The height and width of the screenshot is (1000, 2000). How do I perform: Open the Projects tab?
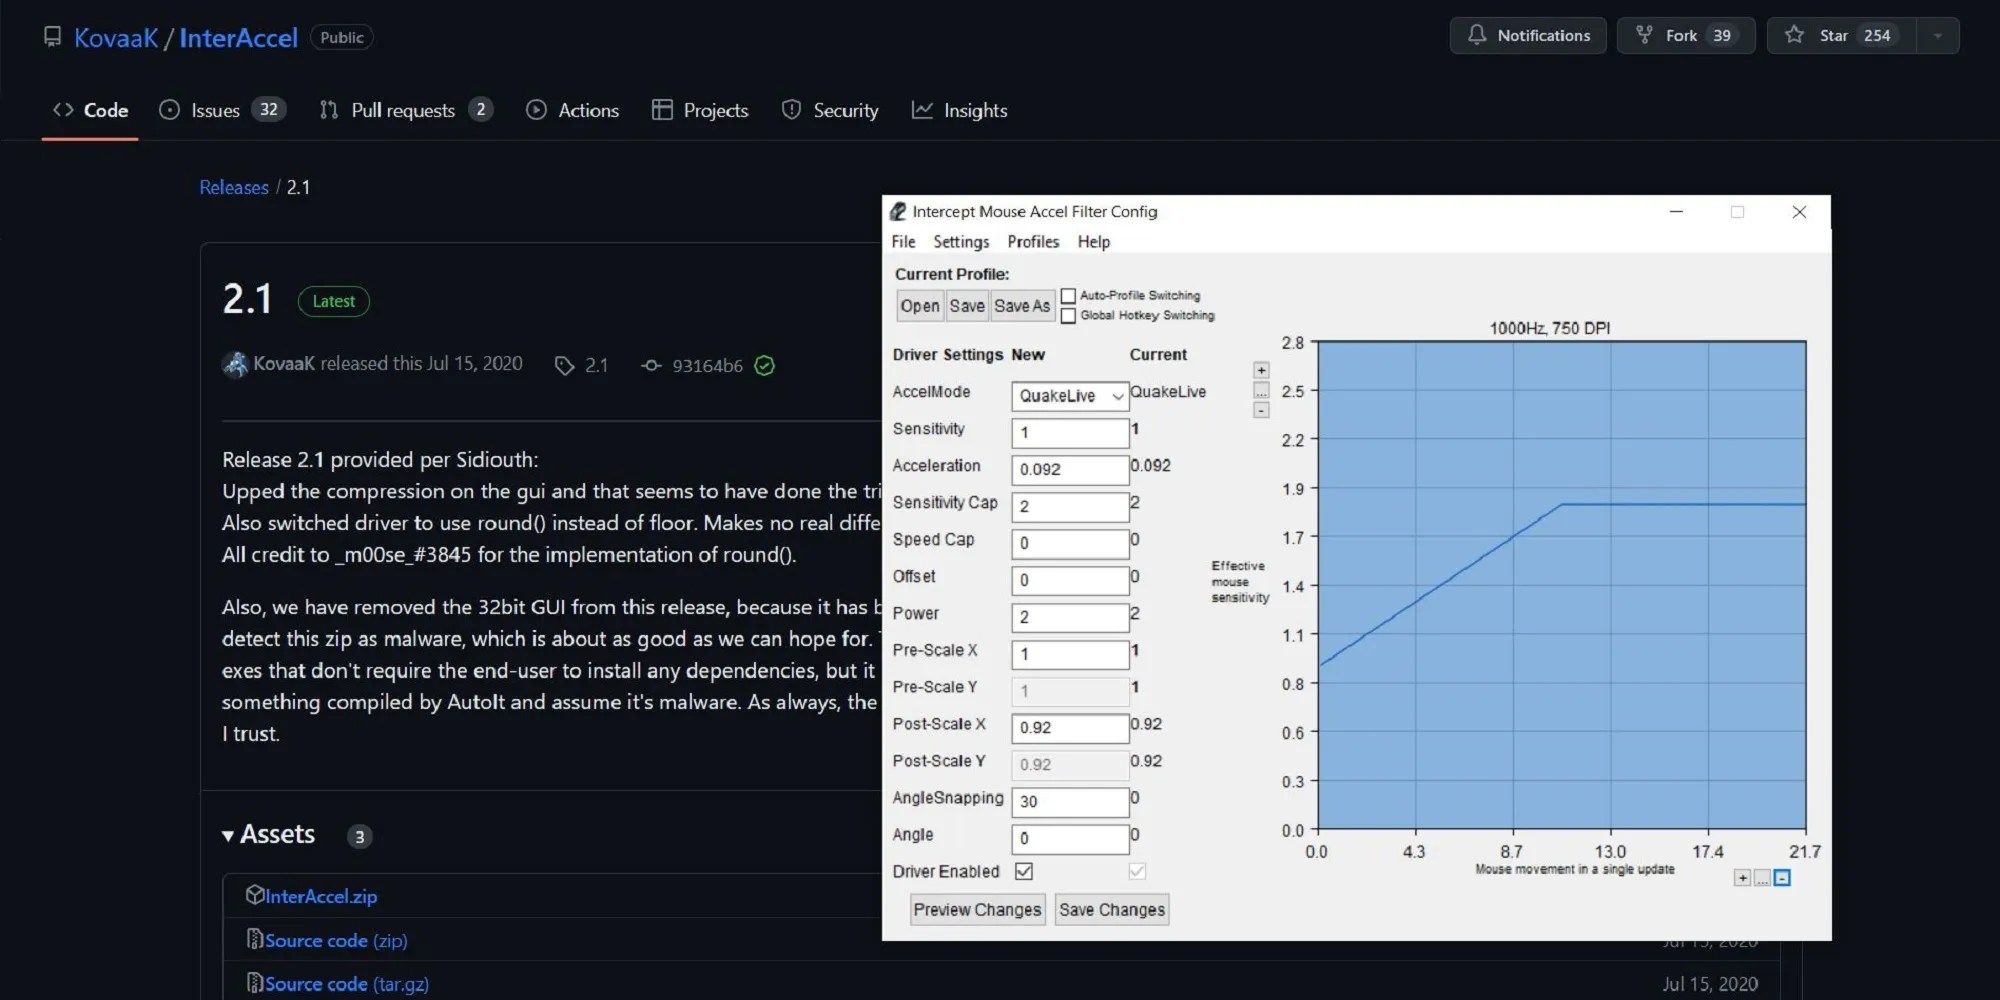point(700,110)
